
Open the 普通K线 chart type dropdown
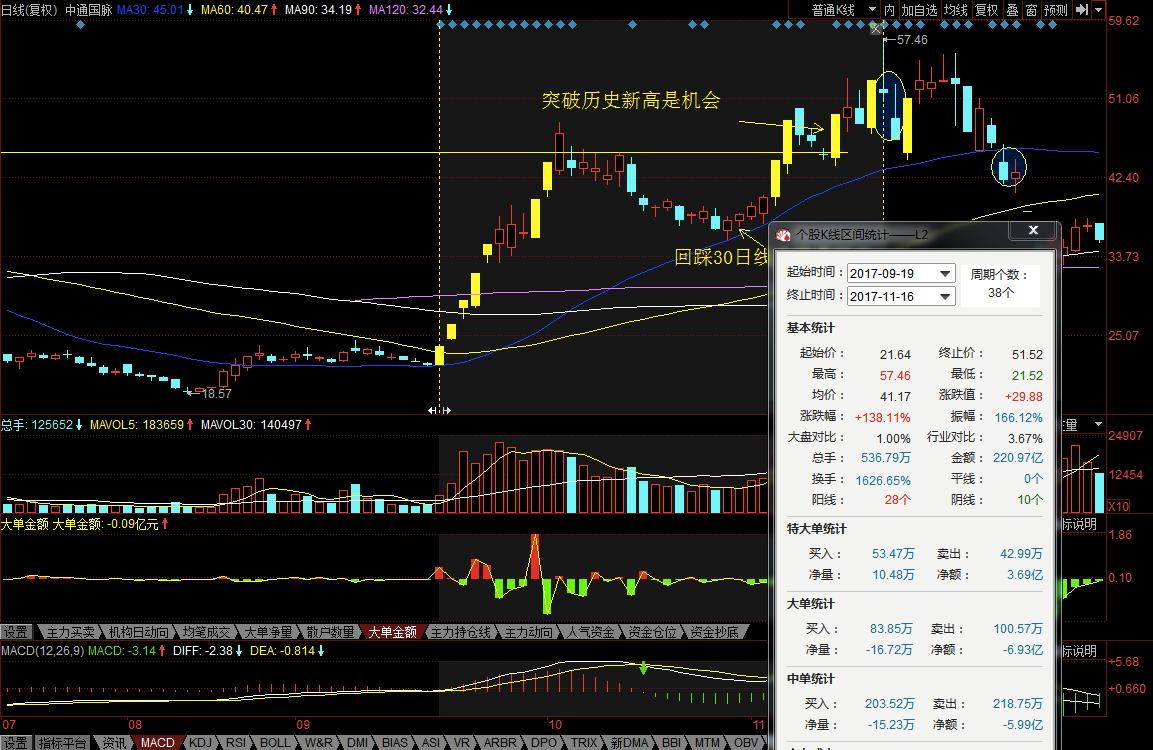pyautogui.click(x=842, y=10)
